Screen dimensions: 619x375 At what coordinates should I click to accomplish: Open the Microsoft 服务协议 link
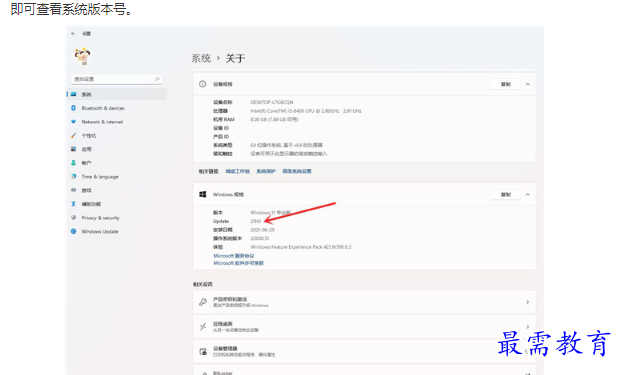(x=234, y=256)
